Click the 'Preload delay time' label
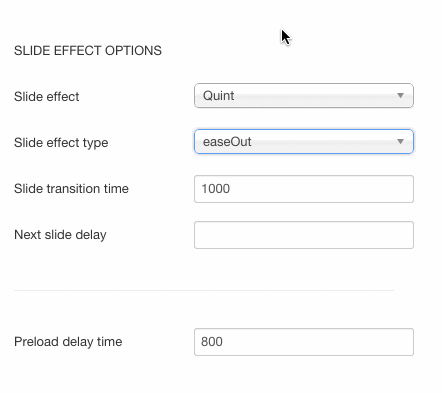 pos(68,342)
